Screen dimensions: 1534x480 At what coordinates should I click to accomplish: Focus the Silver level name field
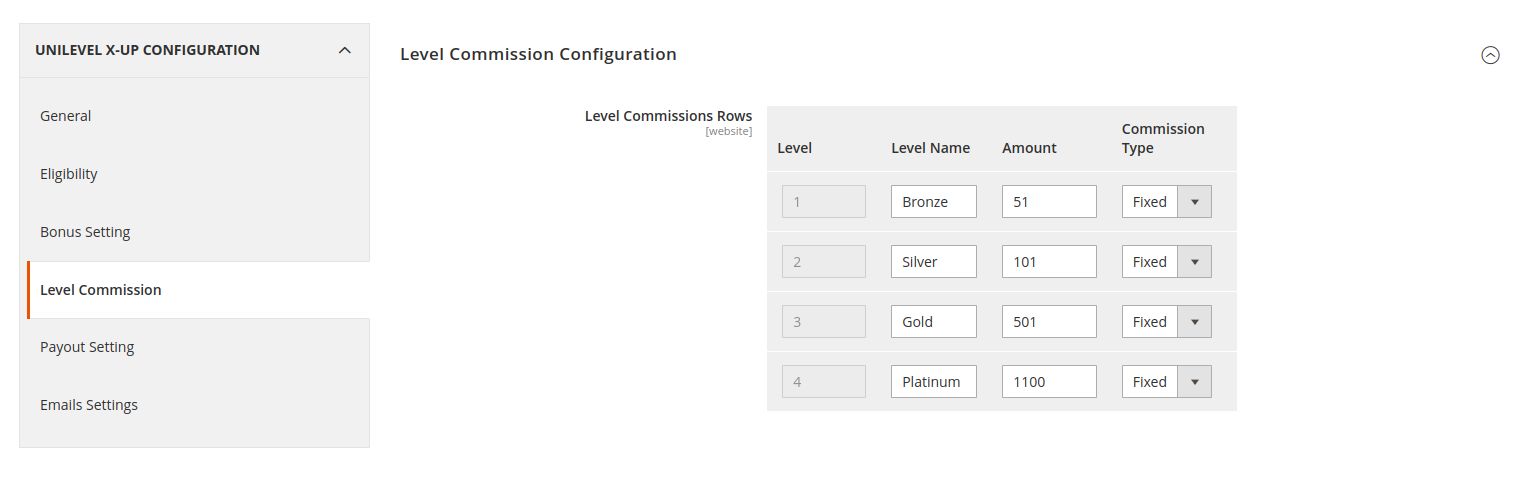[x=933, y=262]
